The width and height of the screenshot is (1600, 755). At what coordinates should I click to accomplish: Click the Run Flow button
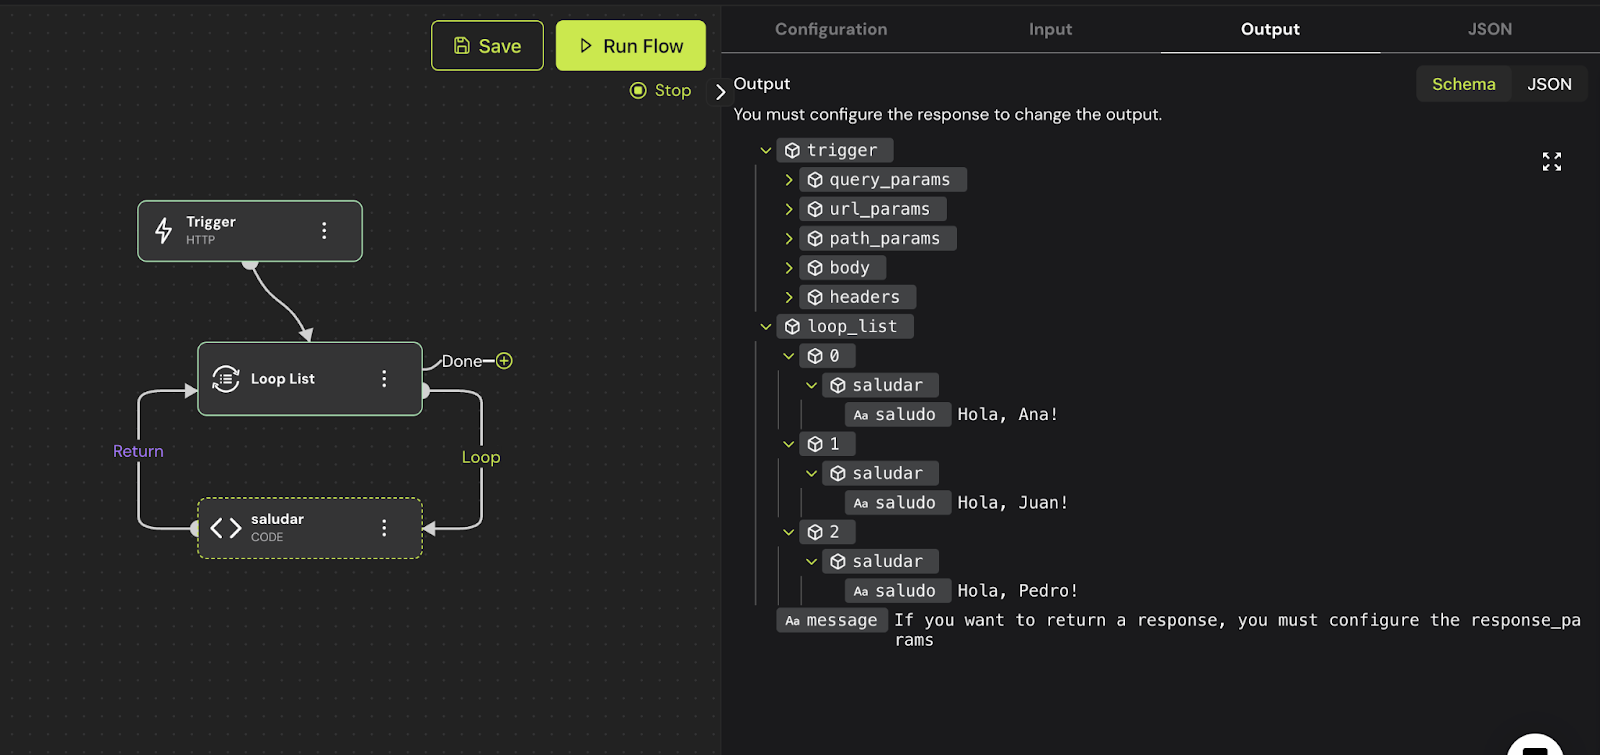pyautogui.click(x=631, y=46)
